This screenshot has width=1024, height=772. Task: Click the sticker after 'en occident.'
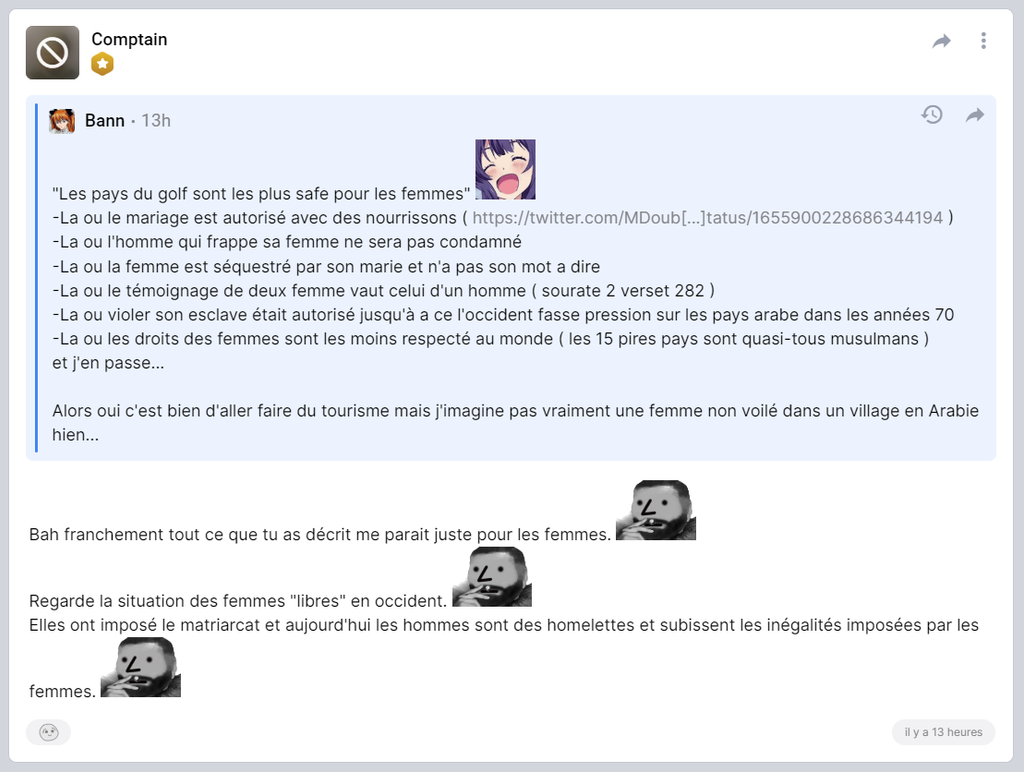(x=492, y=577)
